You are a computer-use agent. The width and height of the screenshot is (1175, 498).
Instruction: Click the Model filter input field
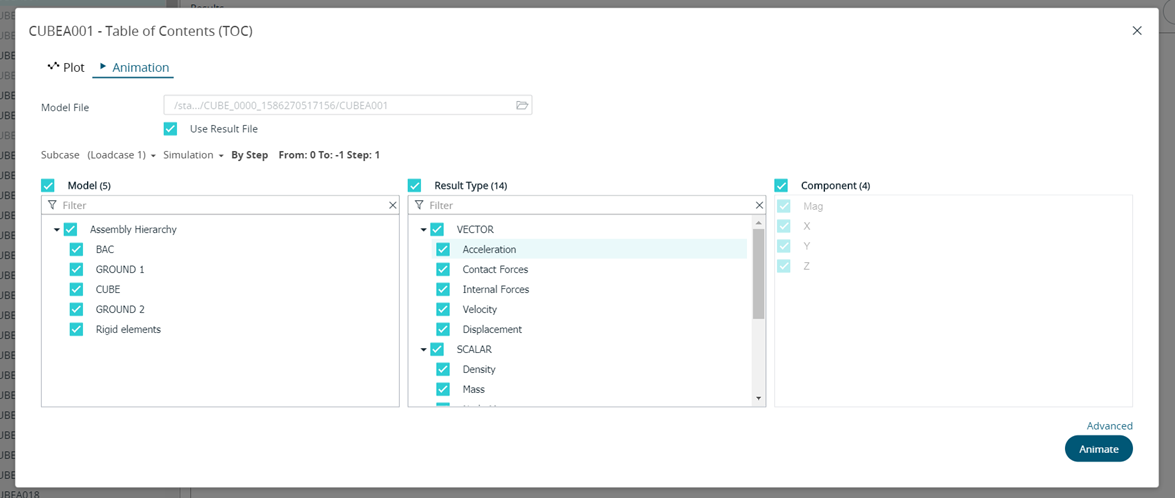[x=220, y=205]
